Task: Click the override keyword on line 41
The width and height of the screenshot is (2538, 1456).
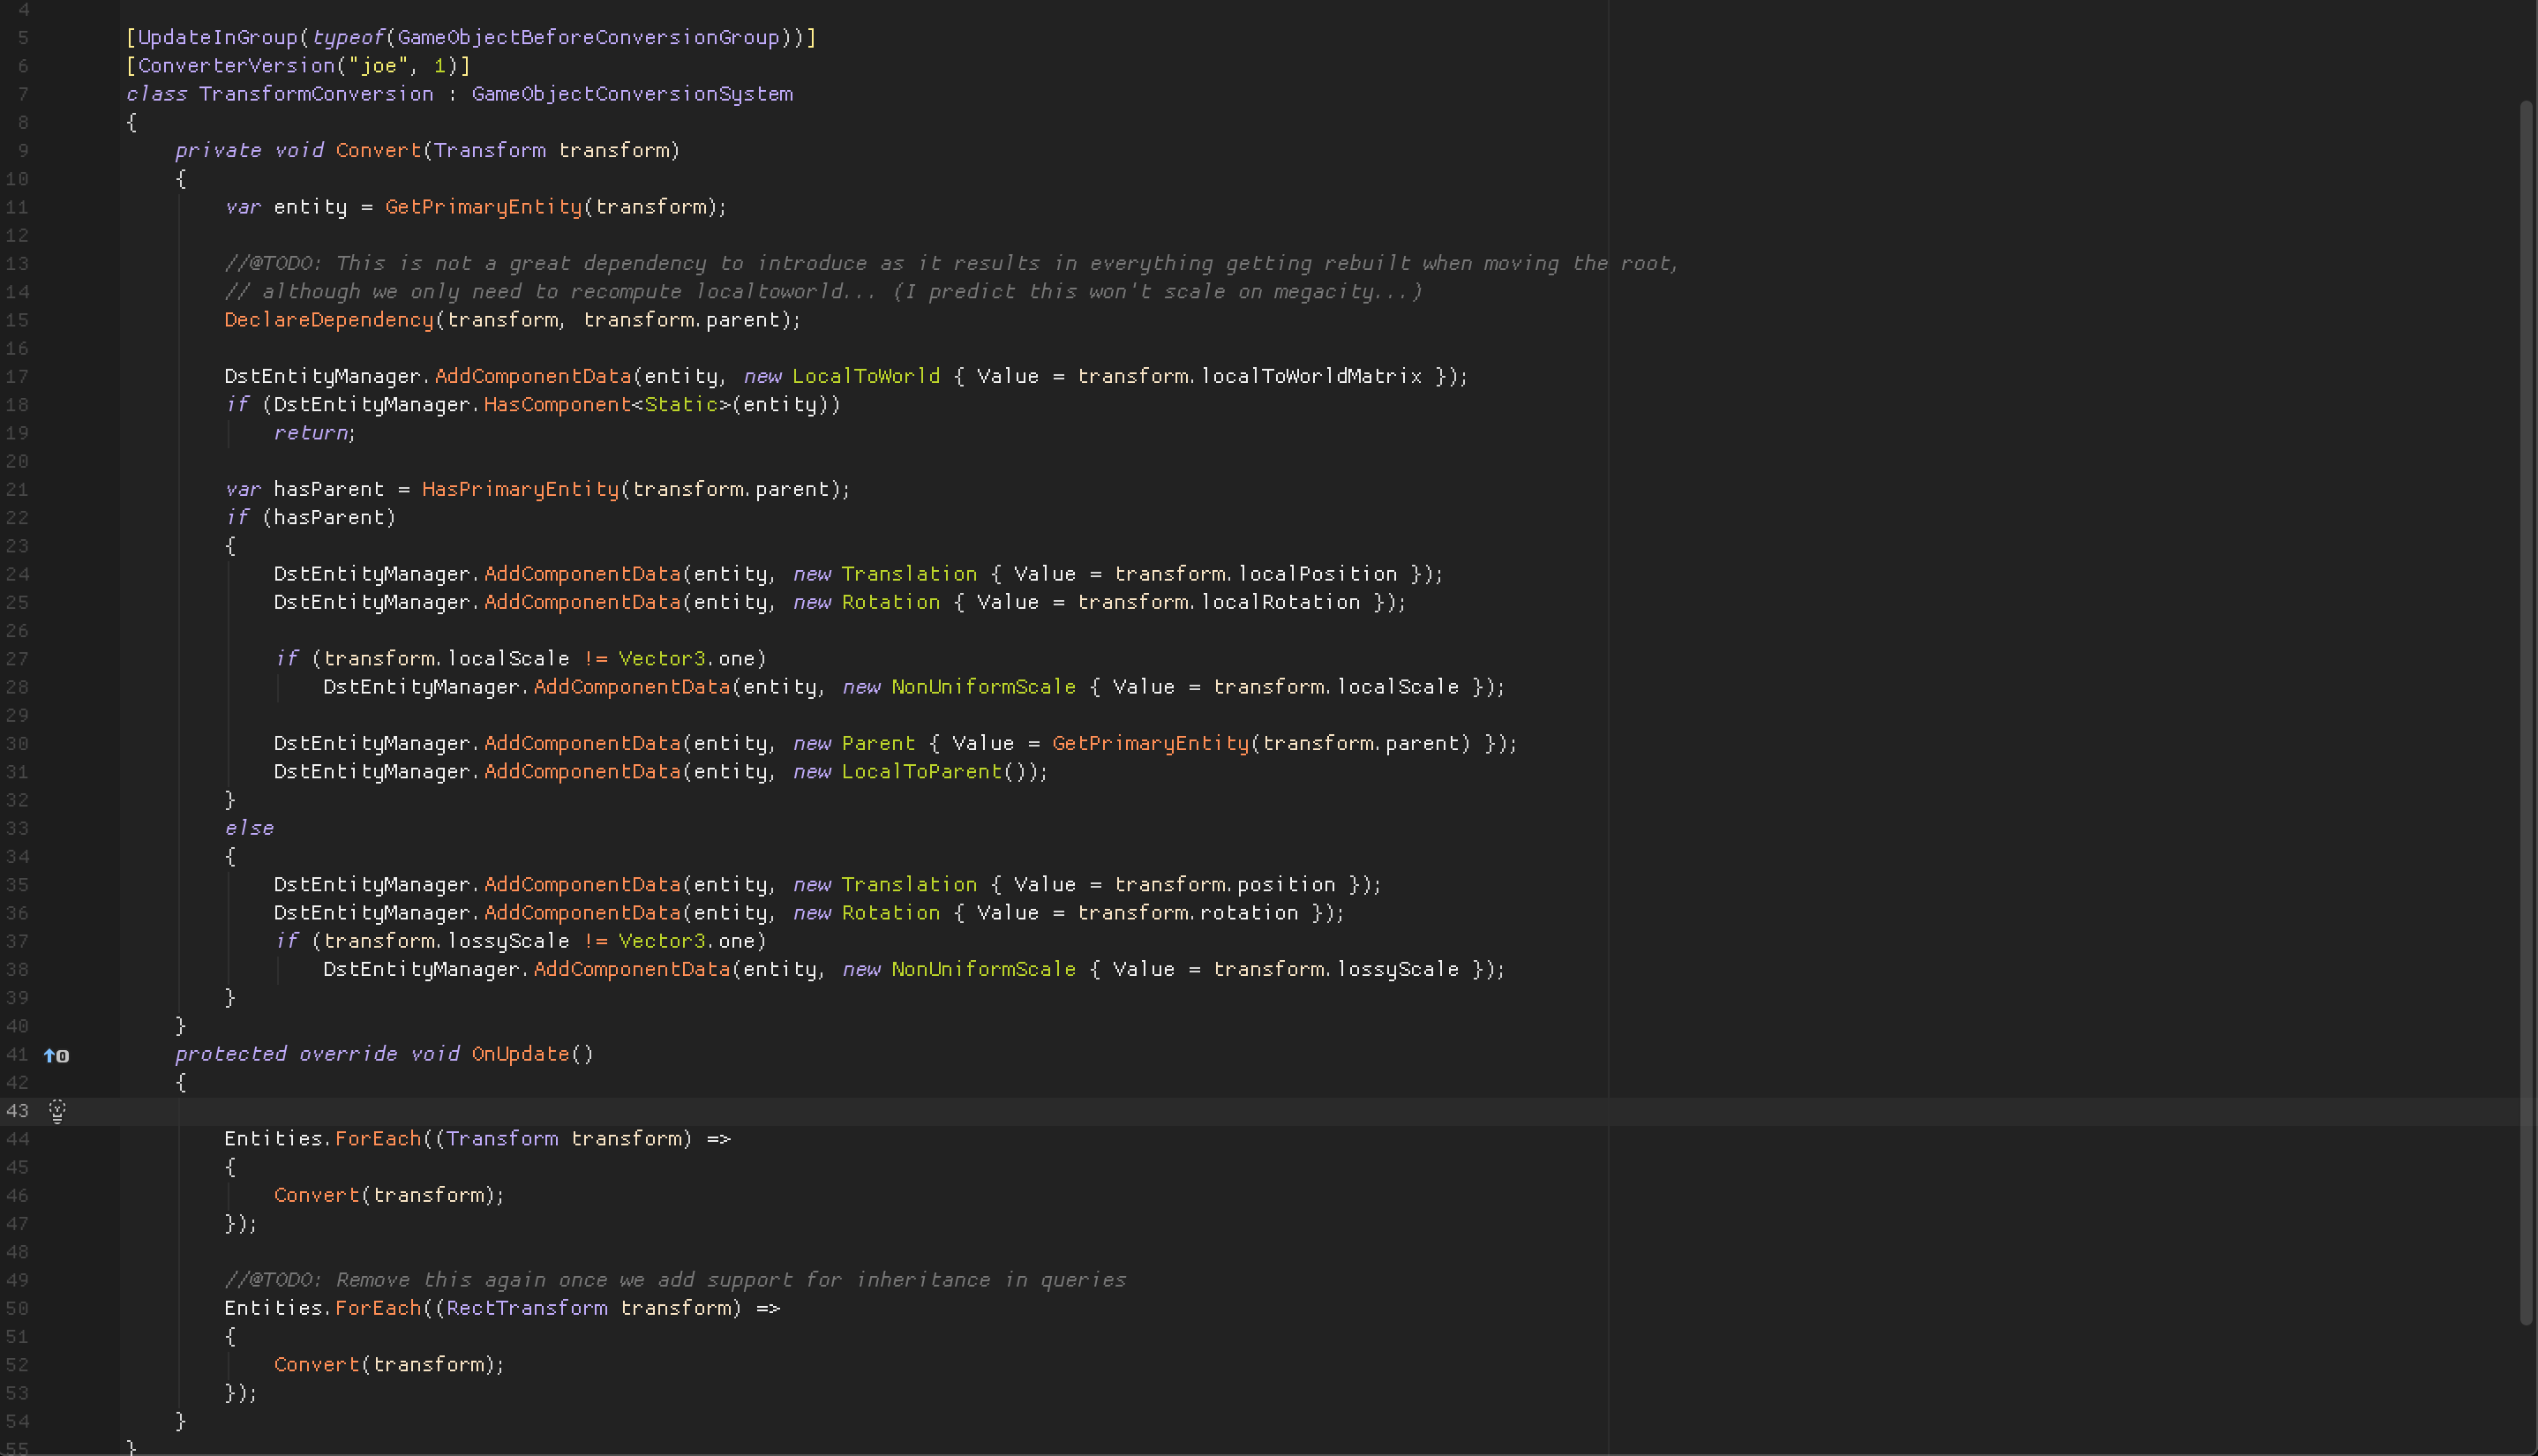Action: pos(347,1055)
